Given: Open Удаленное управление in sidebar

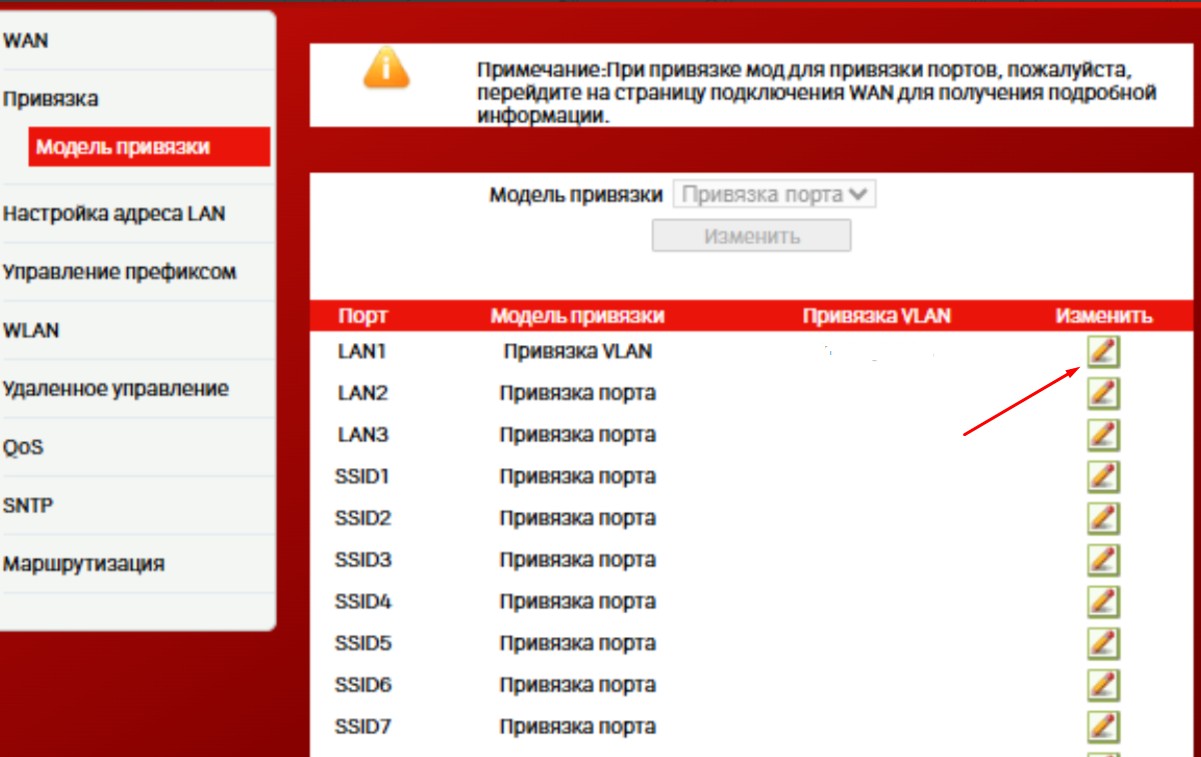Looking at the screenshot, I should coord(115,388).
